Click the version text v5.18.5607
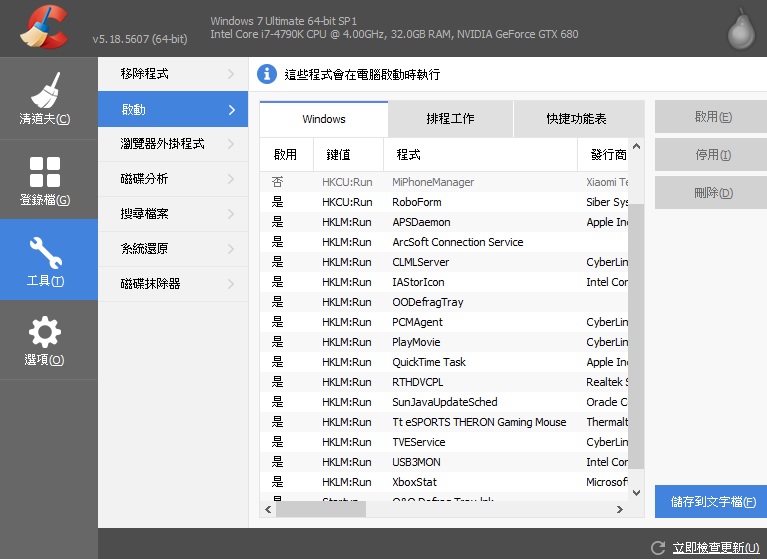The width and height of the screenshot is (767, 559). pos(140,39)
